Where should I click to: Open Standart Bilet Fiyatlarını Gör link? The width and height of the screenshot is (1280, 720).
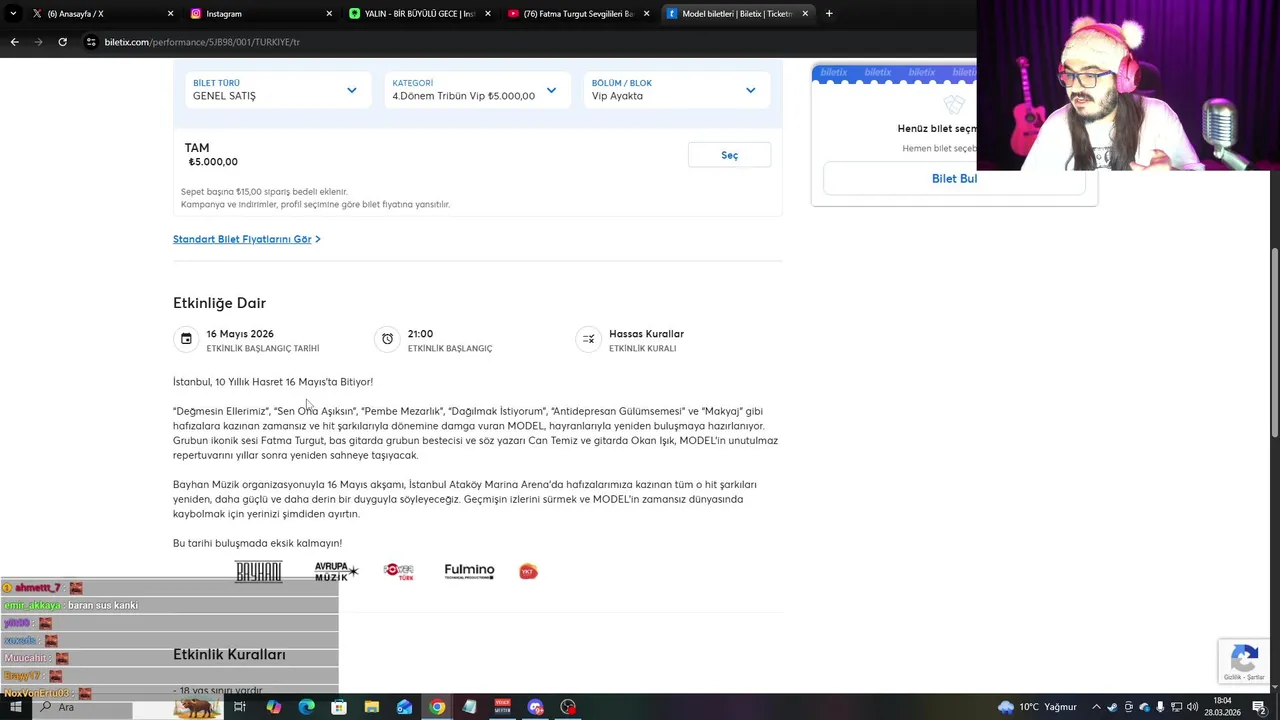(x=246, y=239)
